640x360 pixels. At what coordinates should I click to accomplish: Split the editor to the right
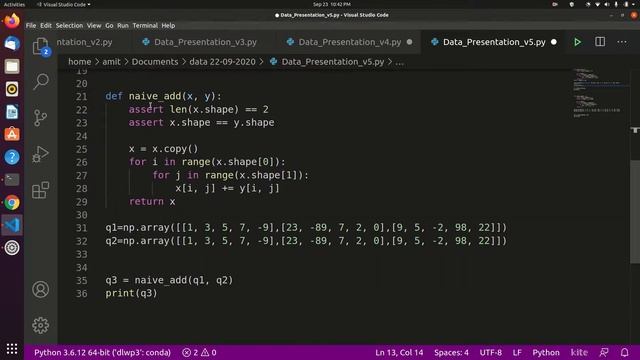pos(600,42)
